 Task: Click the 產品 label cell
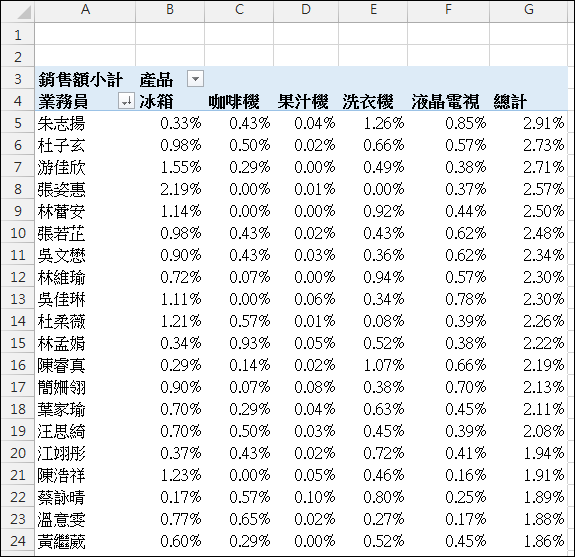coord(156,79)
